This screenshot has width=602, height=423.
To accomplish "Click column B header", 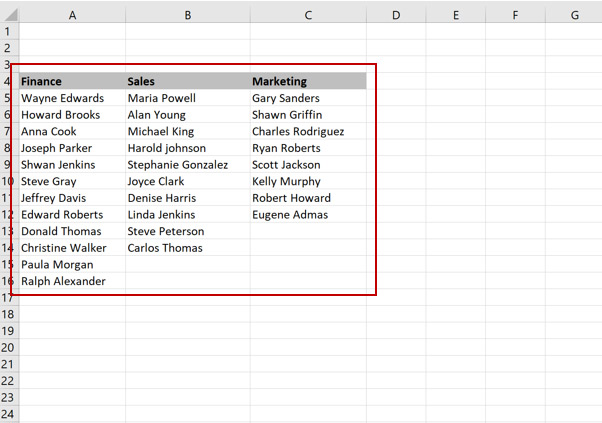I will [x=188, y=15].
